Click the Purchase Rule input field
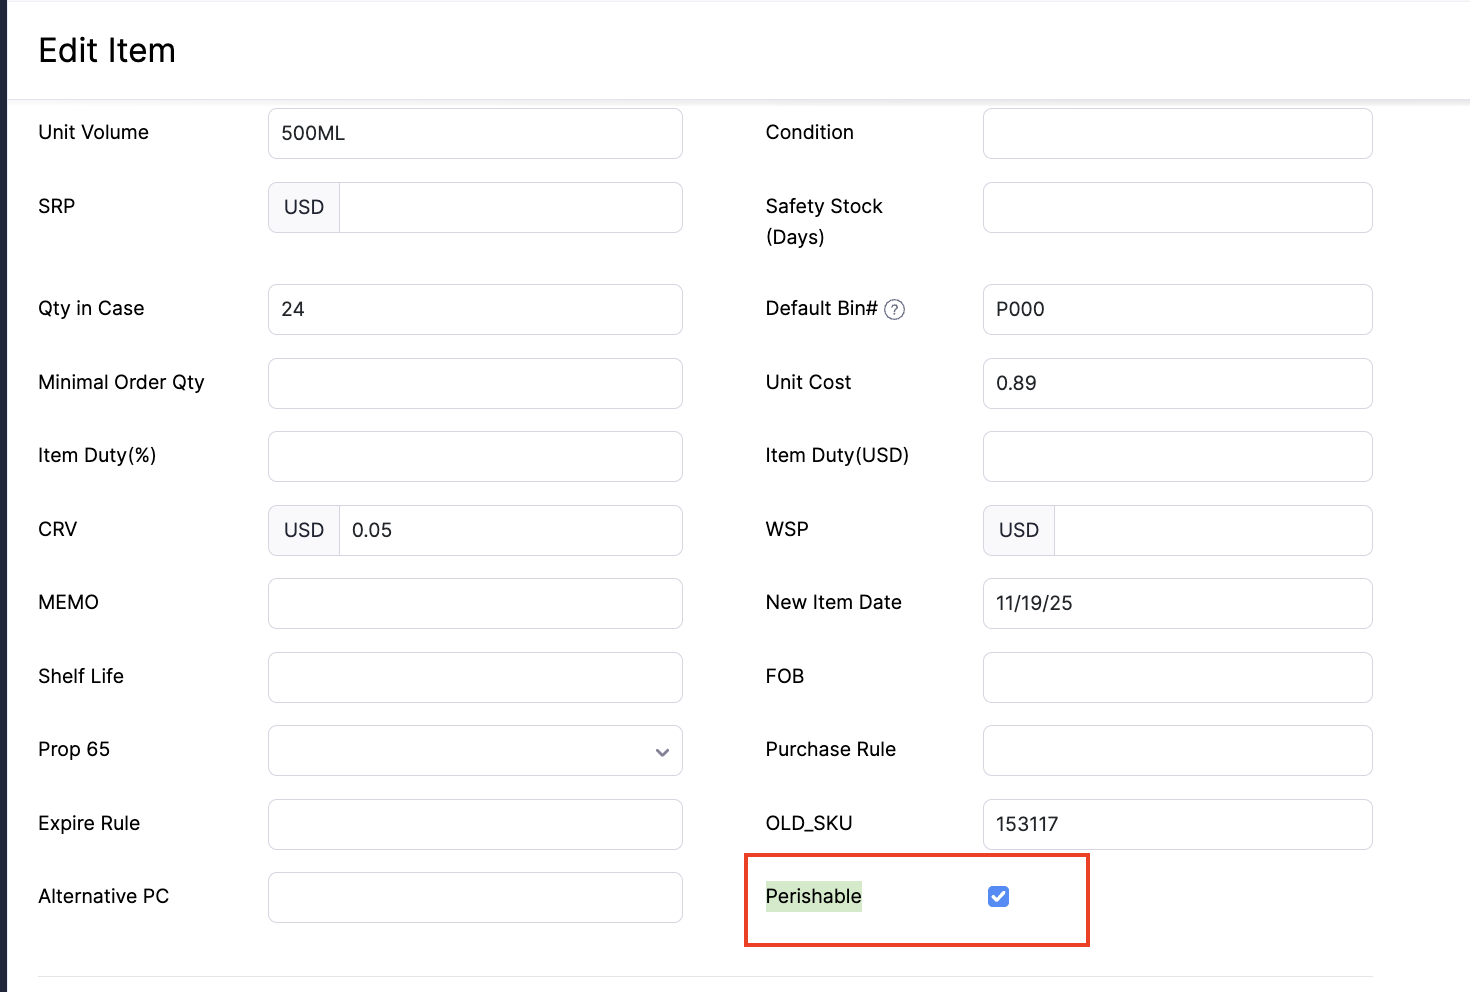 (x=1177, y=751)
